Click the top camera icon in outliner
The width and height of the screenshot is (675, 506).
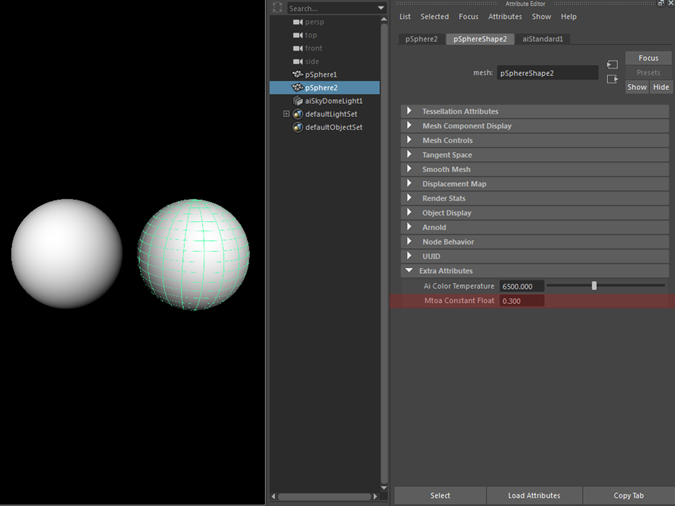click(x=297, y=35)
